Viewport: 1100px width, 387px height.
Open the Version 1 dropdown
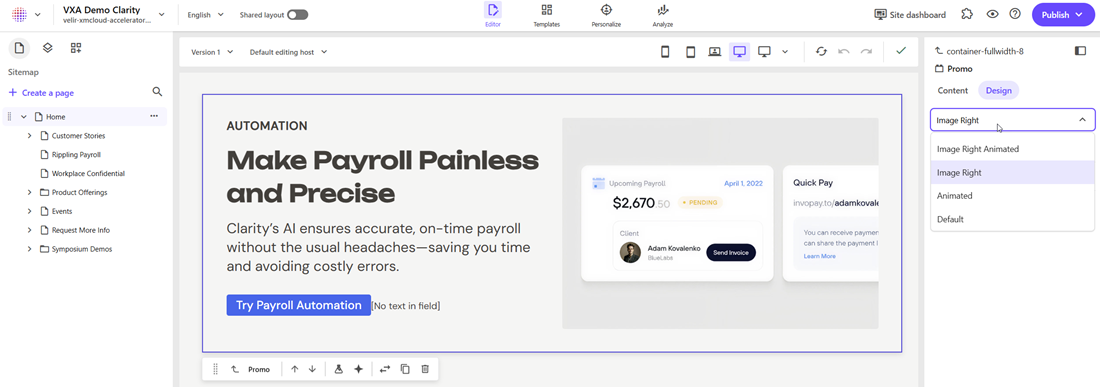click(212, 52)
